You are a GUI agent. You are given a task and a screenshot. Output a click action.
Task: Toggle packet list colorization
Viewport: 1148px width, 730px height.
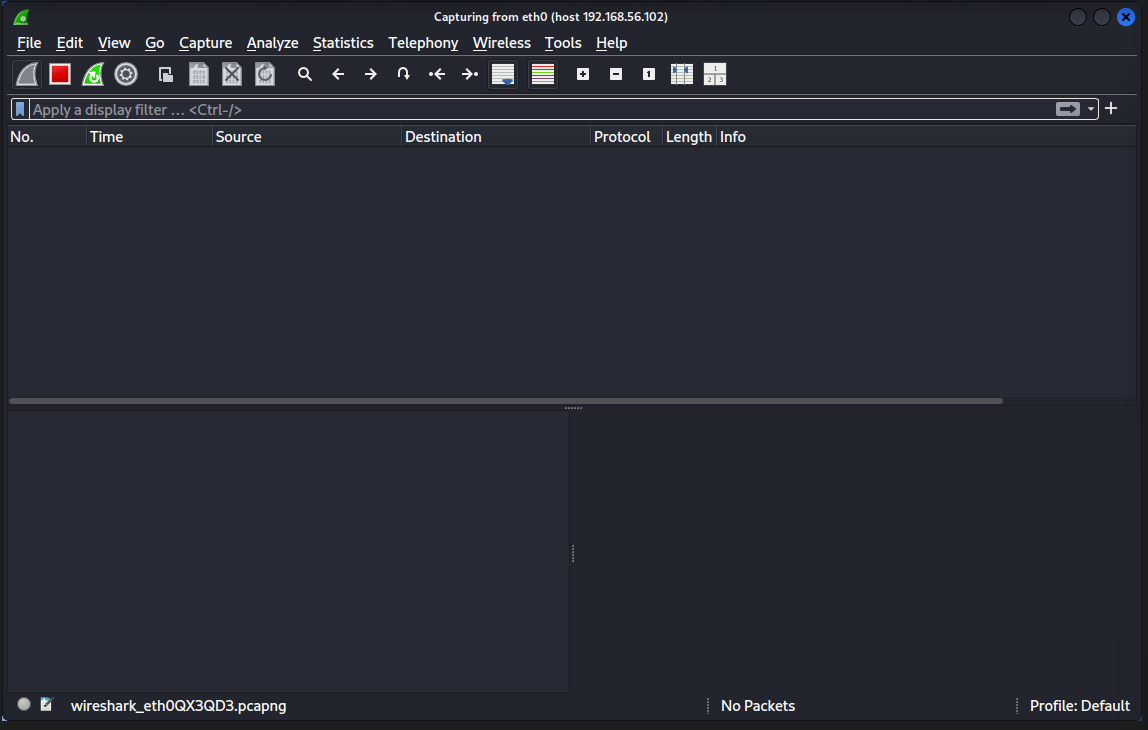tap(543, 74)
